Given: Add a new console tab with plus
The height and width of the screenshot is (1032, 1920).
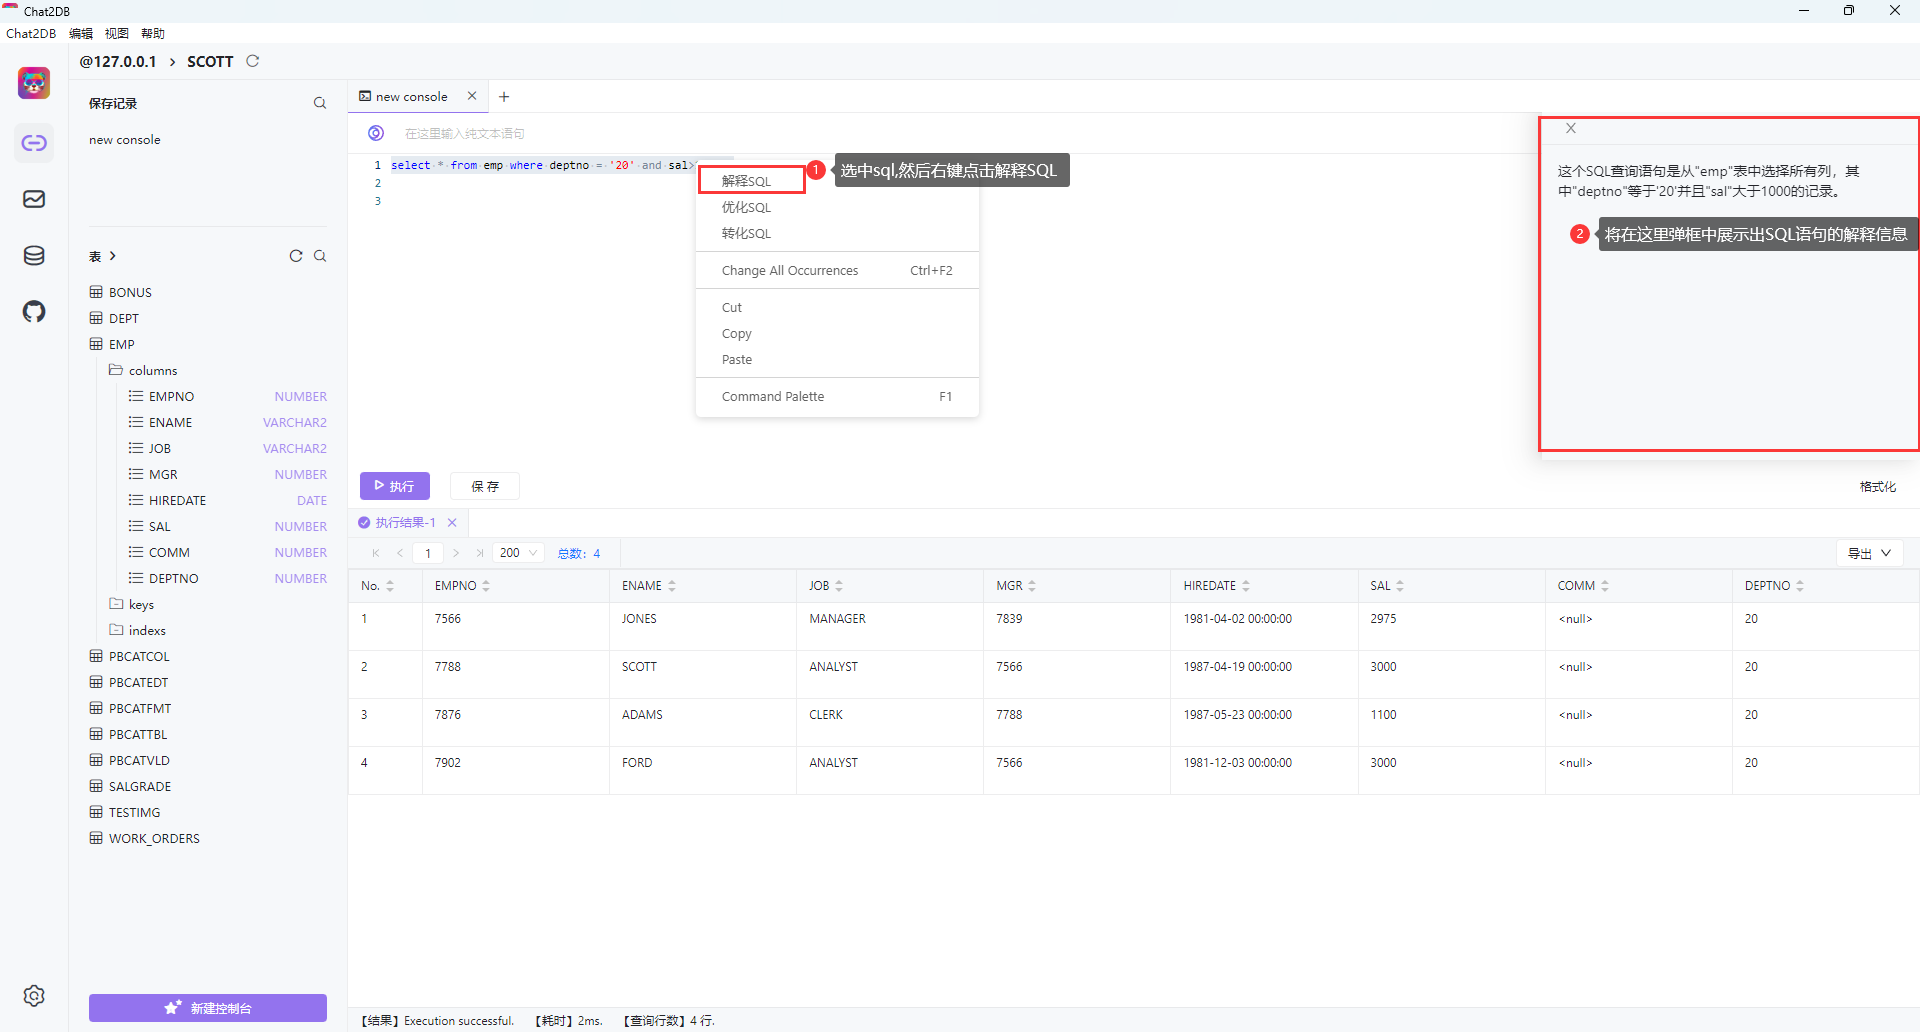Looking at the screenshot, I should click(504, 97).
